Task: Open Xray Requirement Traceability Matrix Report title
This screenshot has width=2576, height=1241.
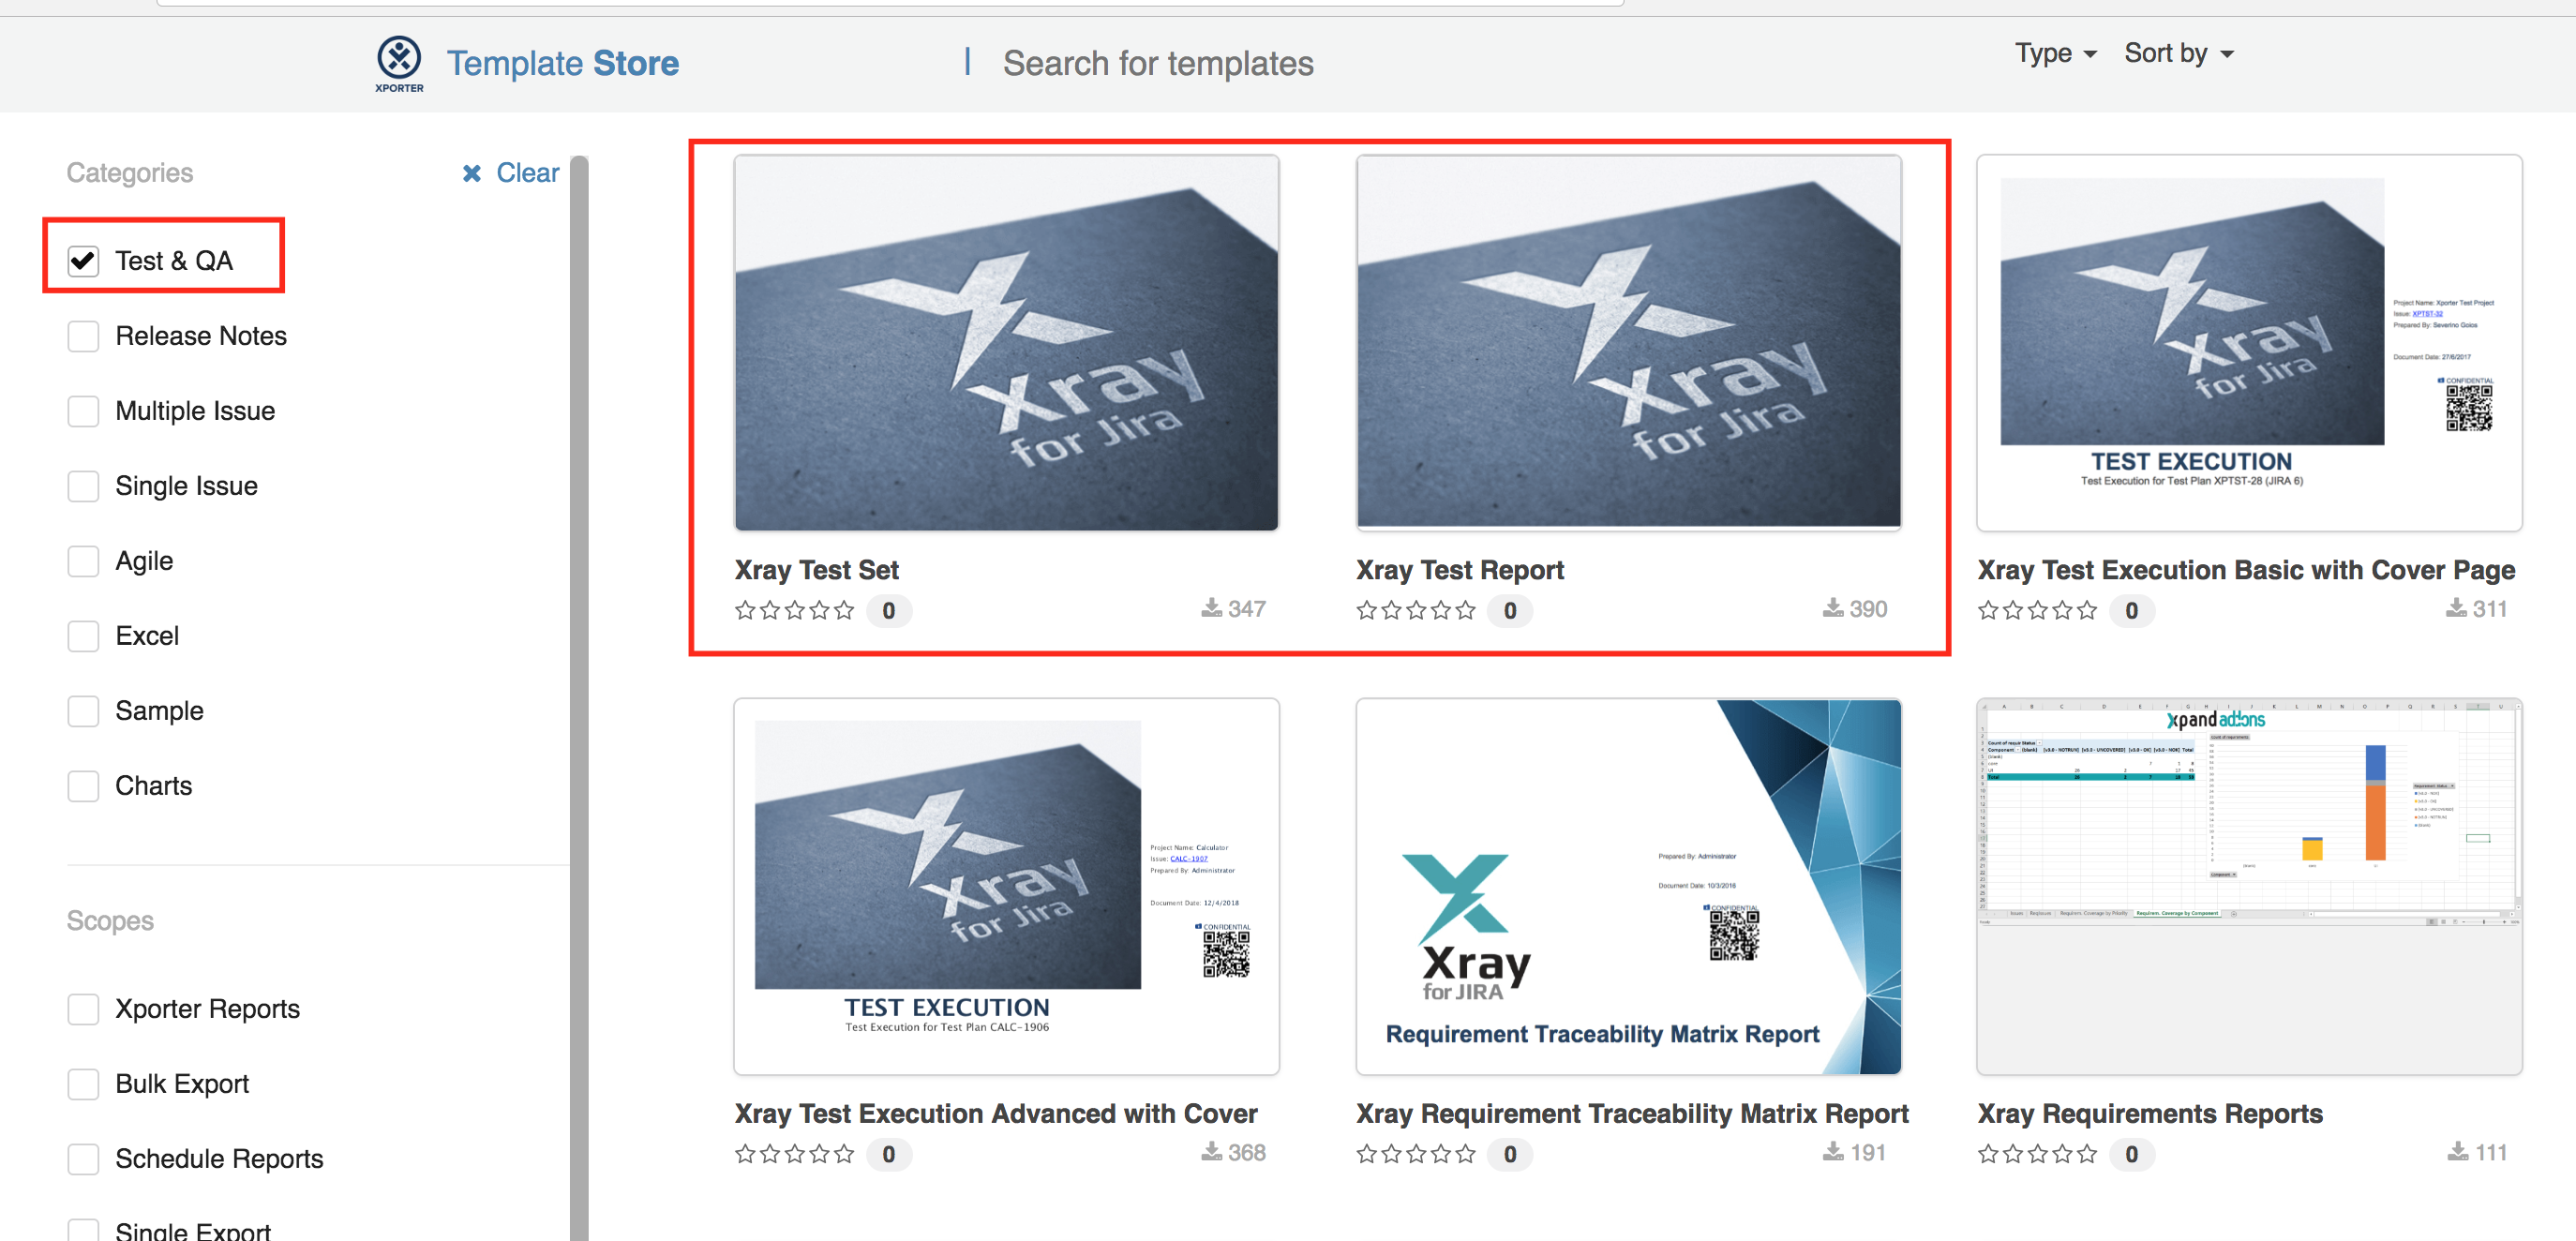Action: click(x=1631, y=1114)
